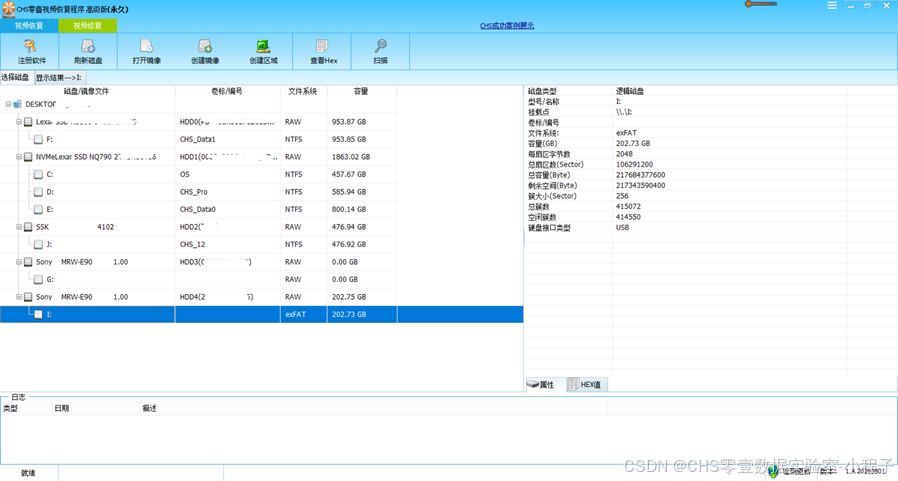Sort by 容量 column header

coord(361,91)
